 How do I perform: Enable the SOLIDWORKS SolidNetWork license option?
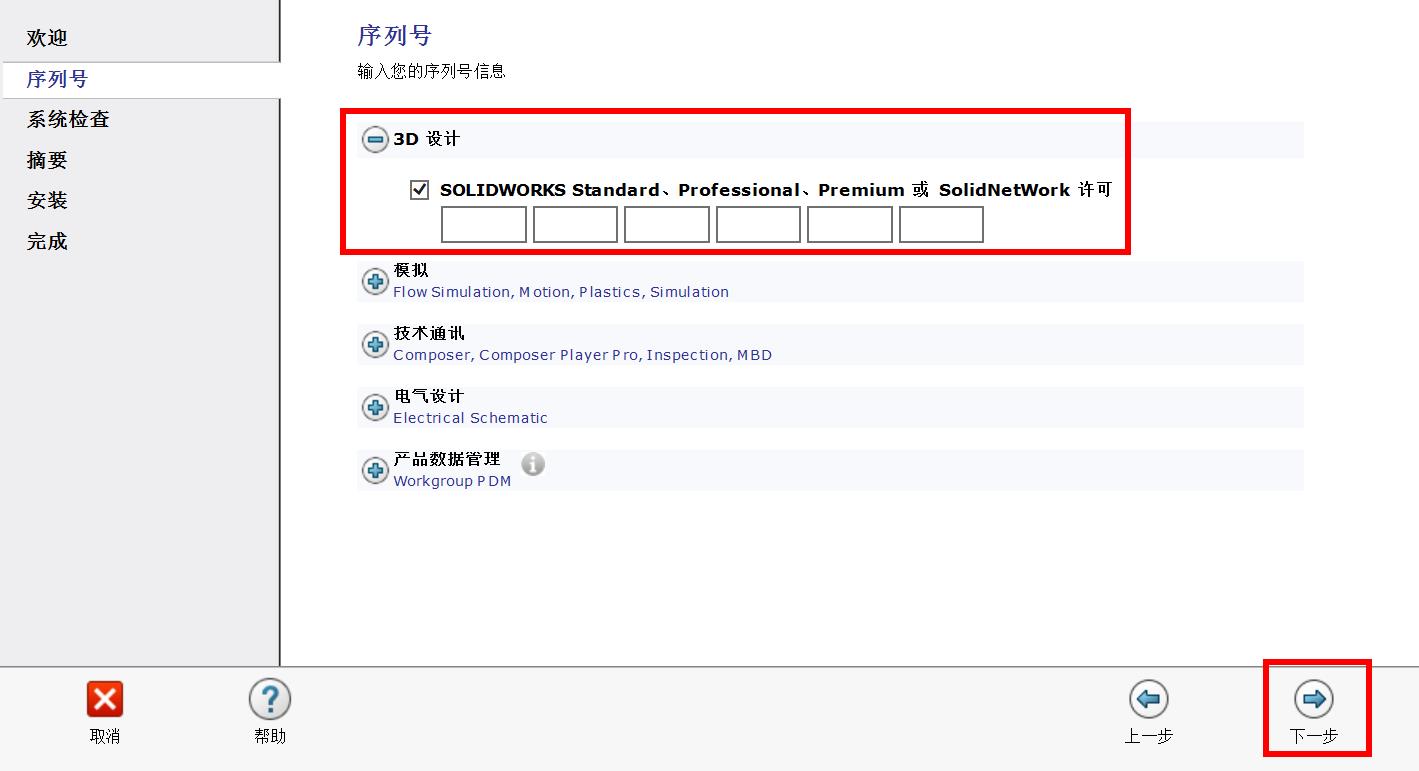click(419, 189)
